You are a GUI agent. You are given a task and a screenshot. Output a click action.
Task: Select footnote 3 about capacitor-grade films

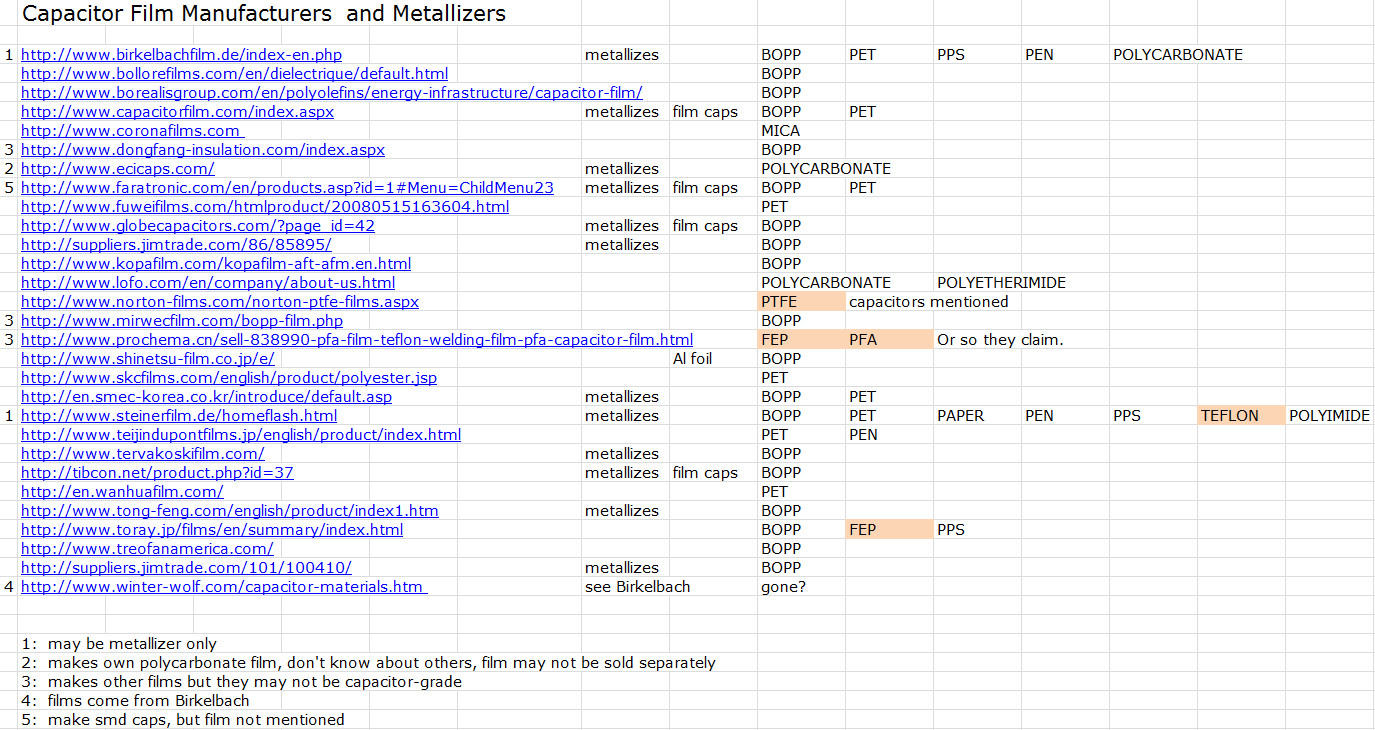[x=241, y=682]
